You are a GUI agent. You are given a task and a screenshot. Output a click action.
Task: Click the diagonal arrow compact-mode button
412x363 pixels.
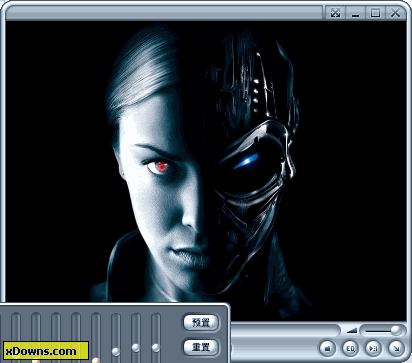[x=396, y=348]
